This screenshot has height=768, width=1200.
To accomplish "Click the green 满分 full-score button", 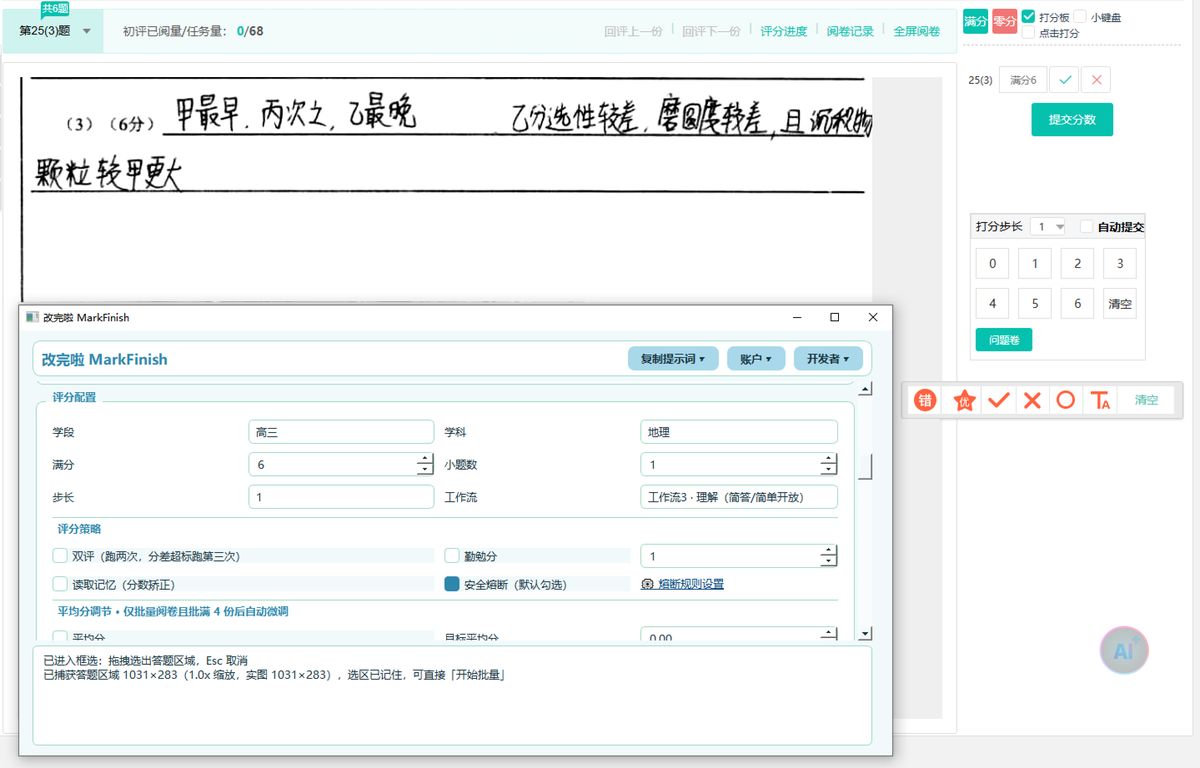I will click(976, 21).
